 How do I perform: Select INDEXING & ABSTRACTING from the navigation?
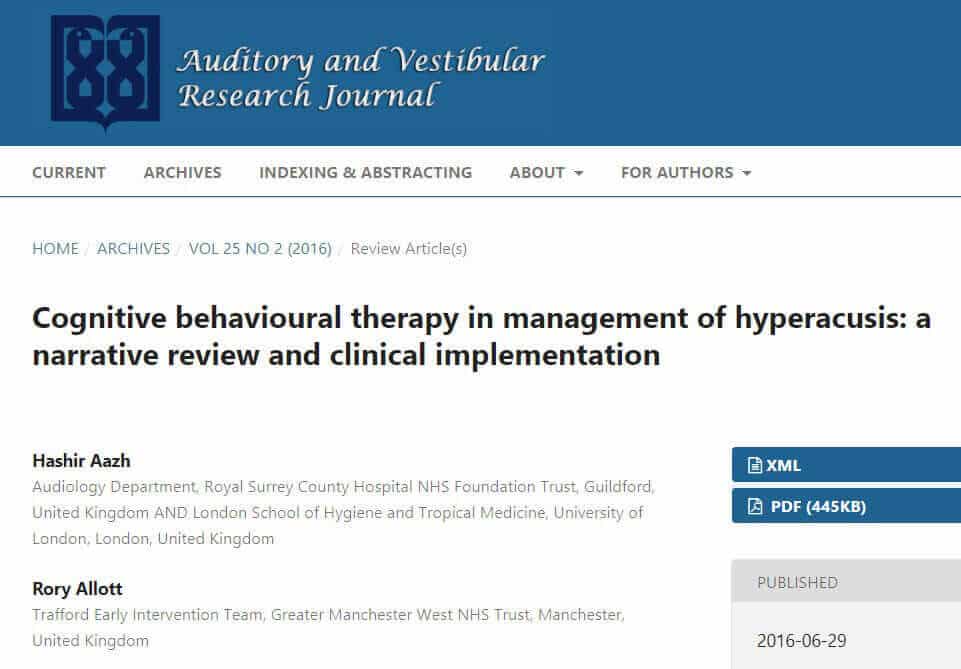click(365, 172)
